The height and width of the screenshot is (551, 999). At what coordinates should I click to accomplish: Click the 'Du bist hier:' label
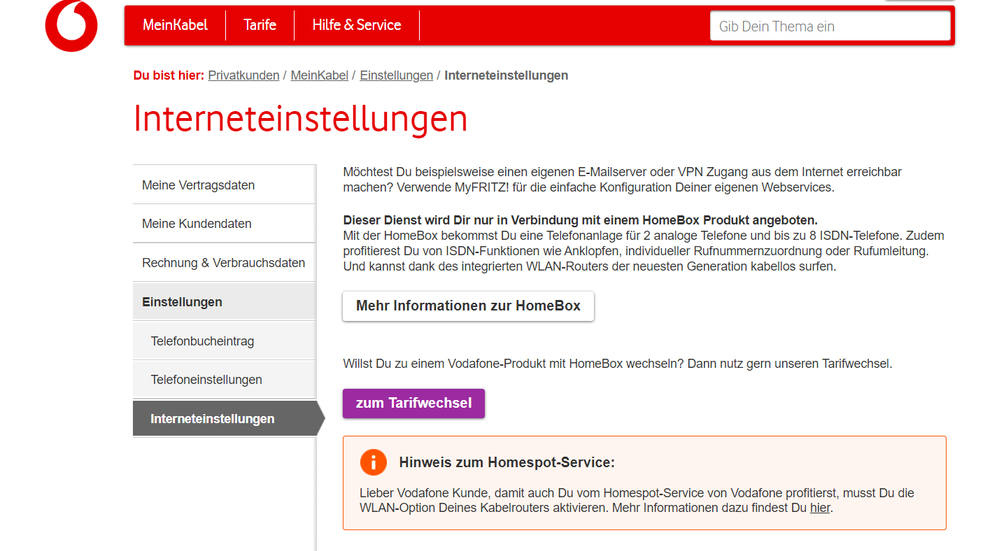pos(168,75)
